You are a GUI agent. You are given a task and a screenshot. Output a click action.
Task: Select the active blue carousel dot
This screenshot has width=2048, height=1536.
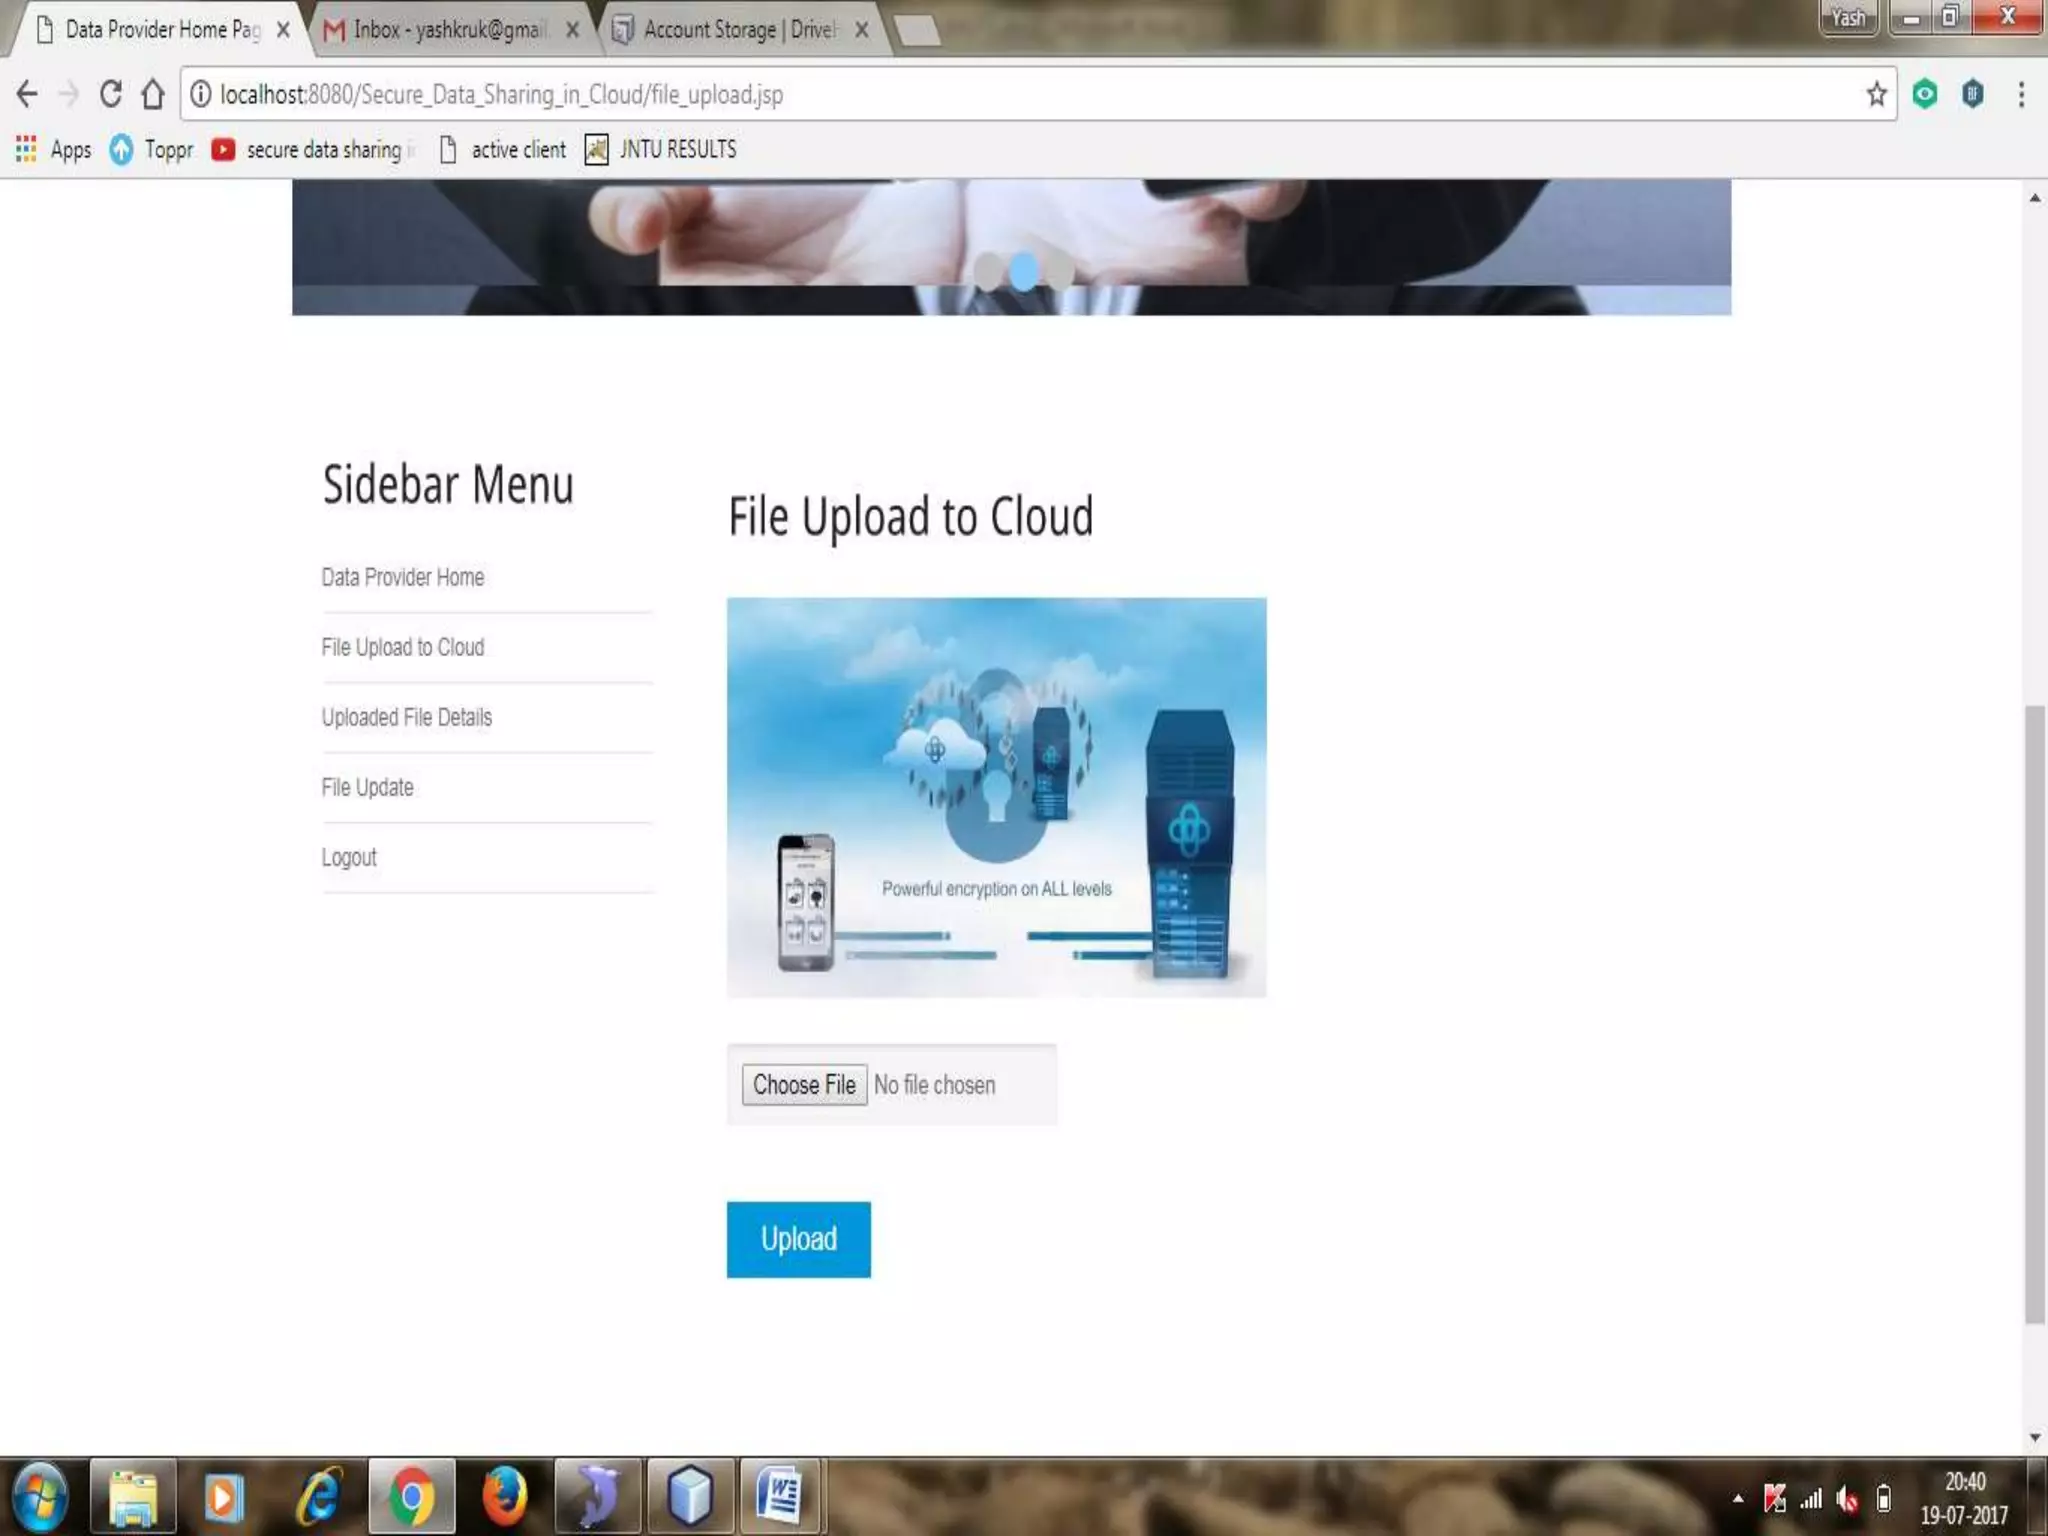tap(1023, 271)
